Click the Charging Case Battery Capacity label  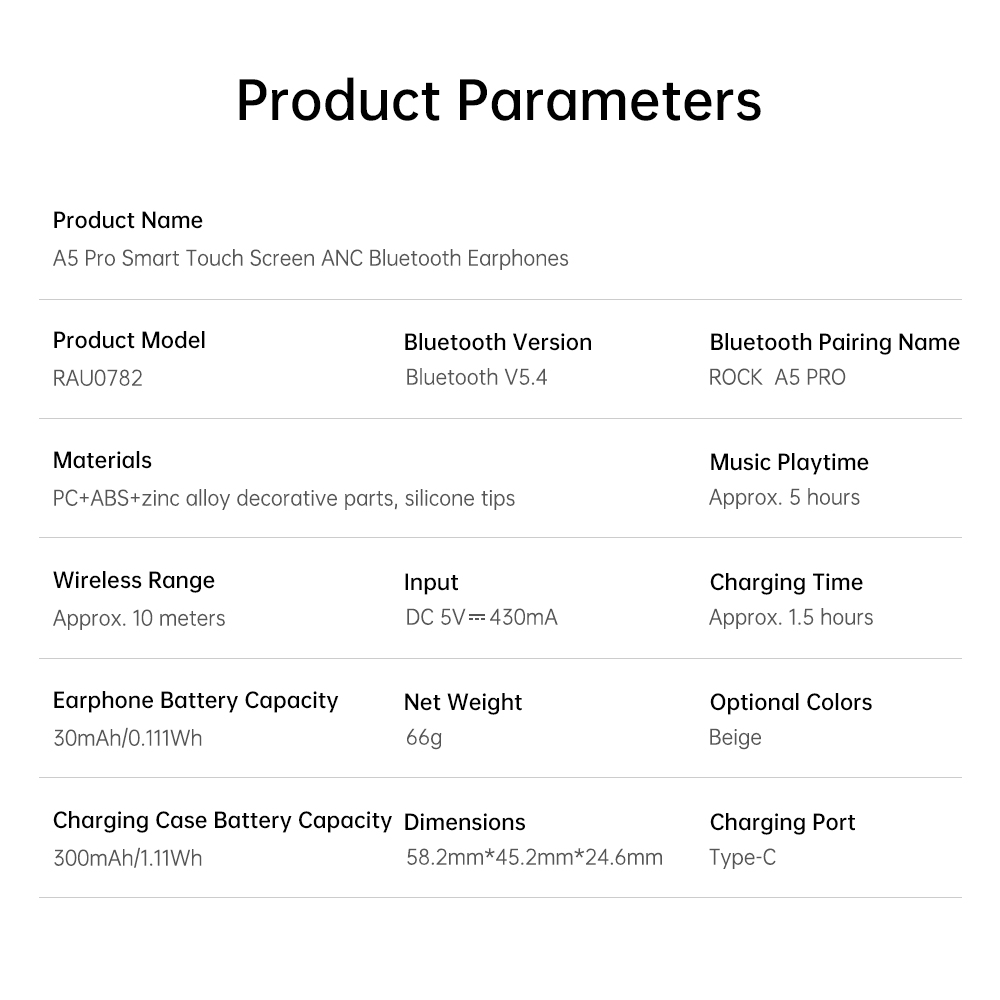[222, 820]
